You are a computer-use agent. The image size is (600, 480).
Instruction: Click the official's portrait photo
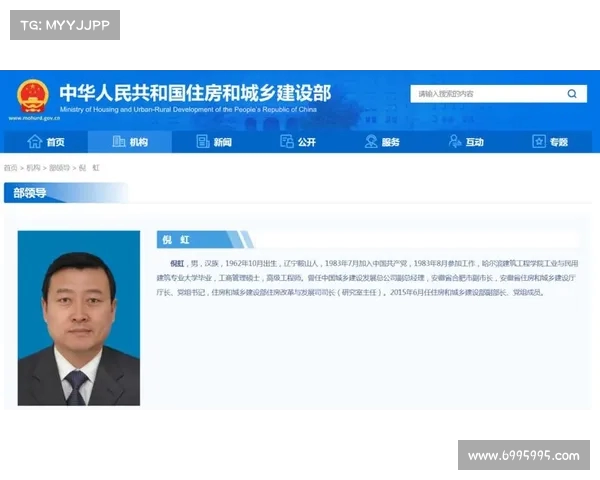[x=79, y=318]
